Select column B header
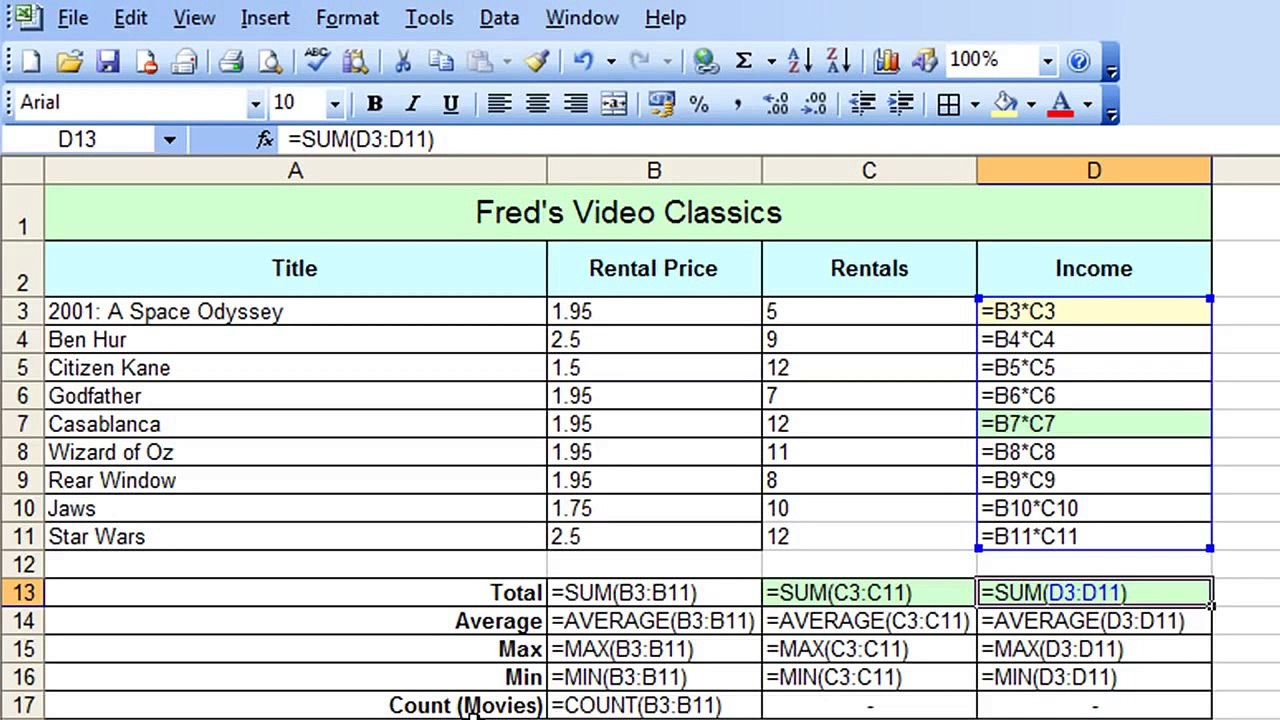Image resolution: width=1280 pixels, height=720 pixels. tap(654, 171)
